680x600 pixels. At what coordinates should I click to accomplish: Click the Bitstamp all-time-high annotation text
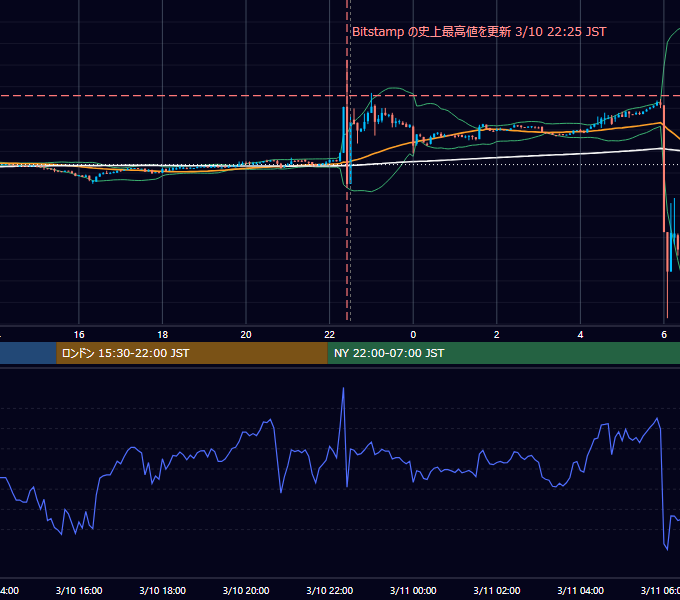click(x=479, y=32)
